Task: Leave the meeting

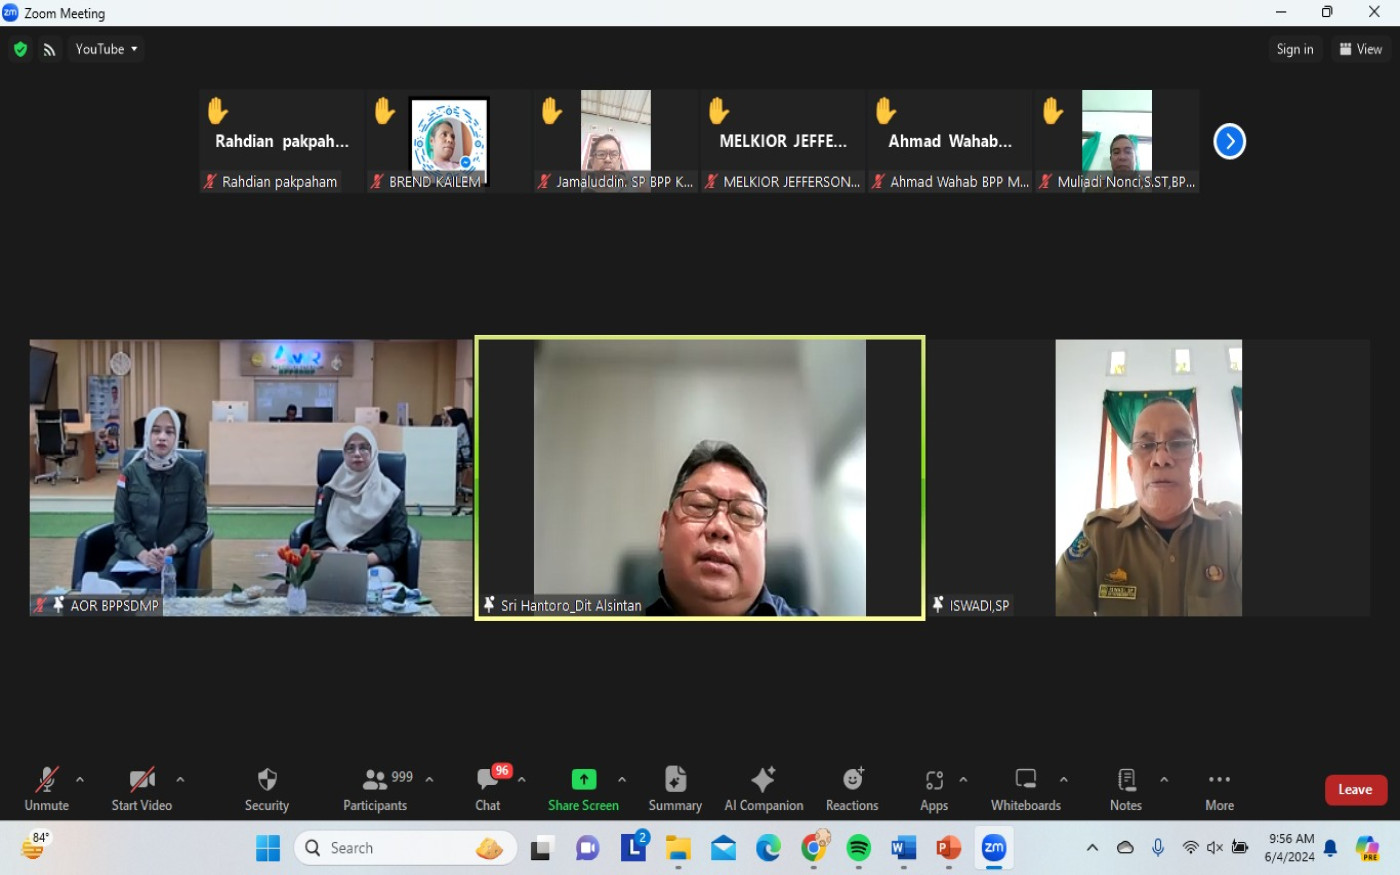Action: click(x=1355, y=789)
